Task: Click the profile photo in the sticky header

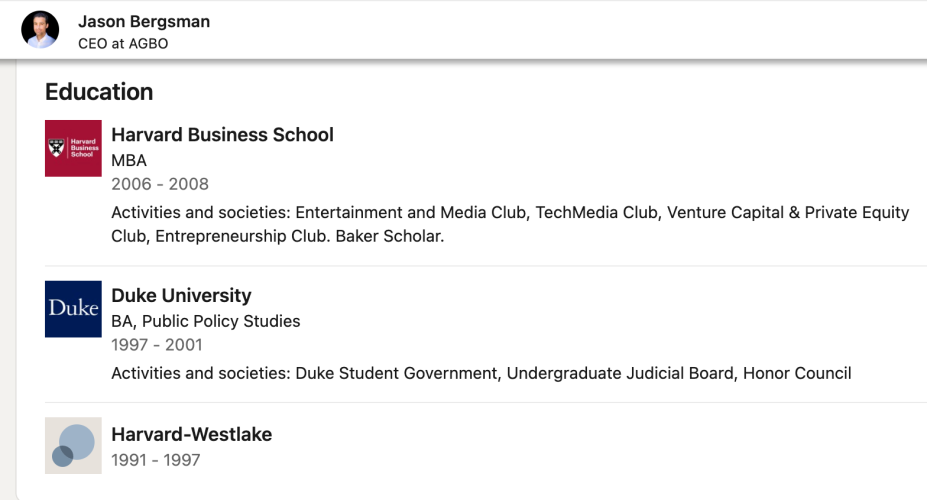Action: point(40,30)
